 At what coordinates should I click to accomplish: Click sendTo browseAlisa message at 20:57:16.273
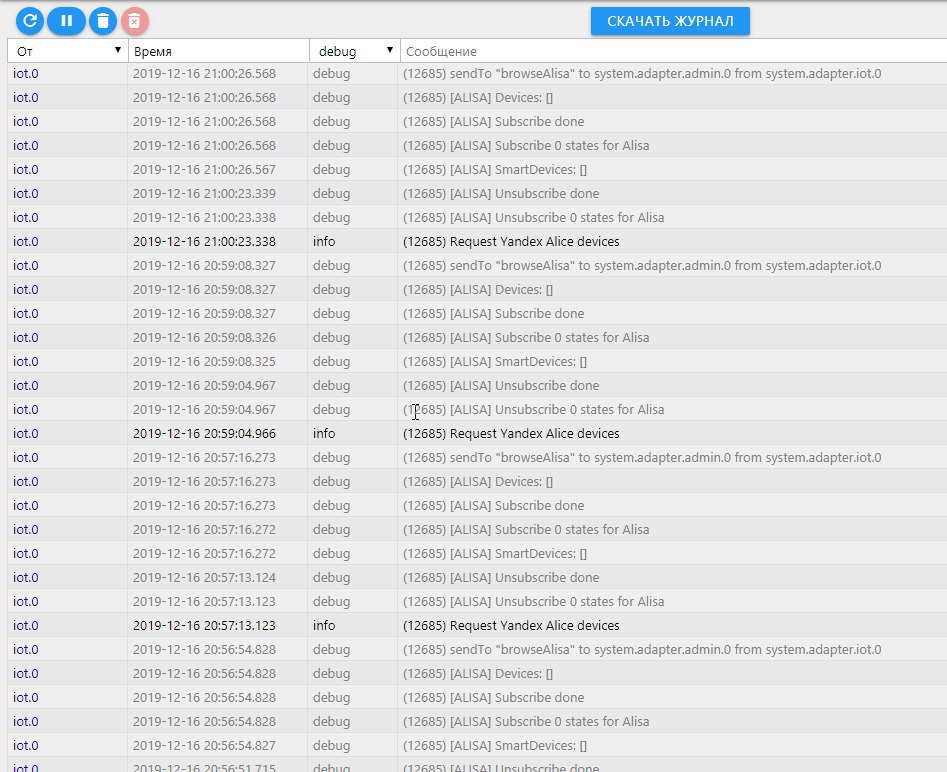642,458
